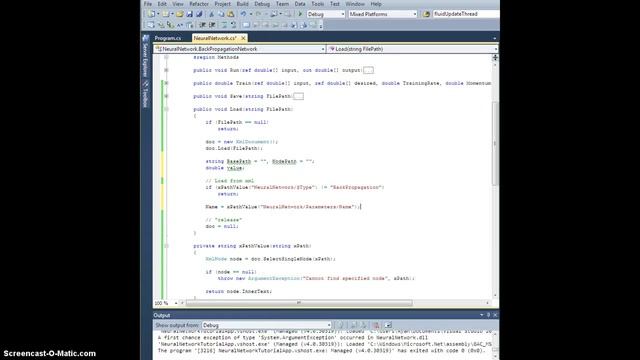The width and height of the screenshot is (640, 360).
Task: Click the editor vertical scrollbar thumb
Action: click(495, 143)
